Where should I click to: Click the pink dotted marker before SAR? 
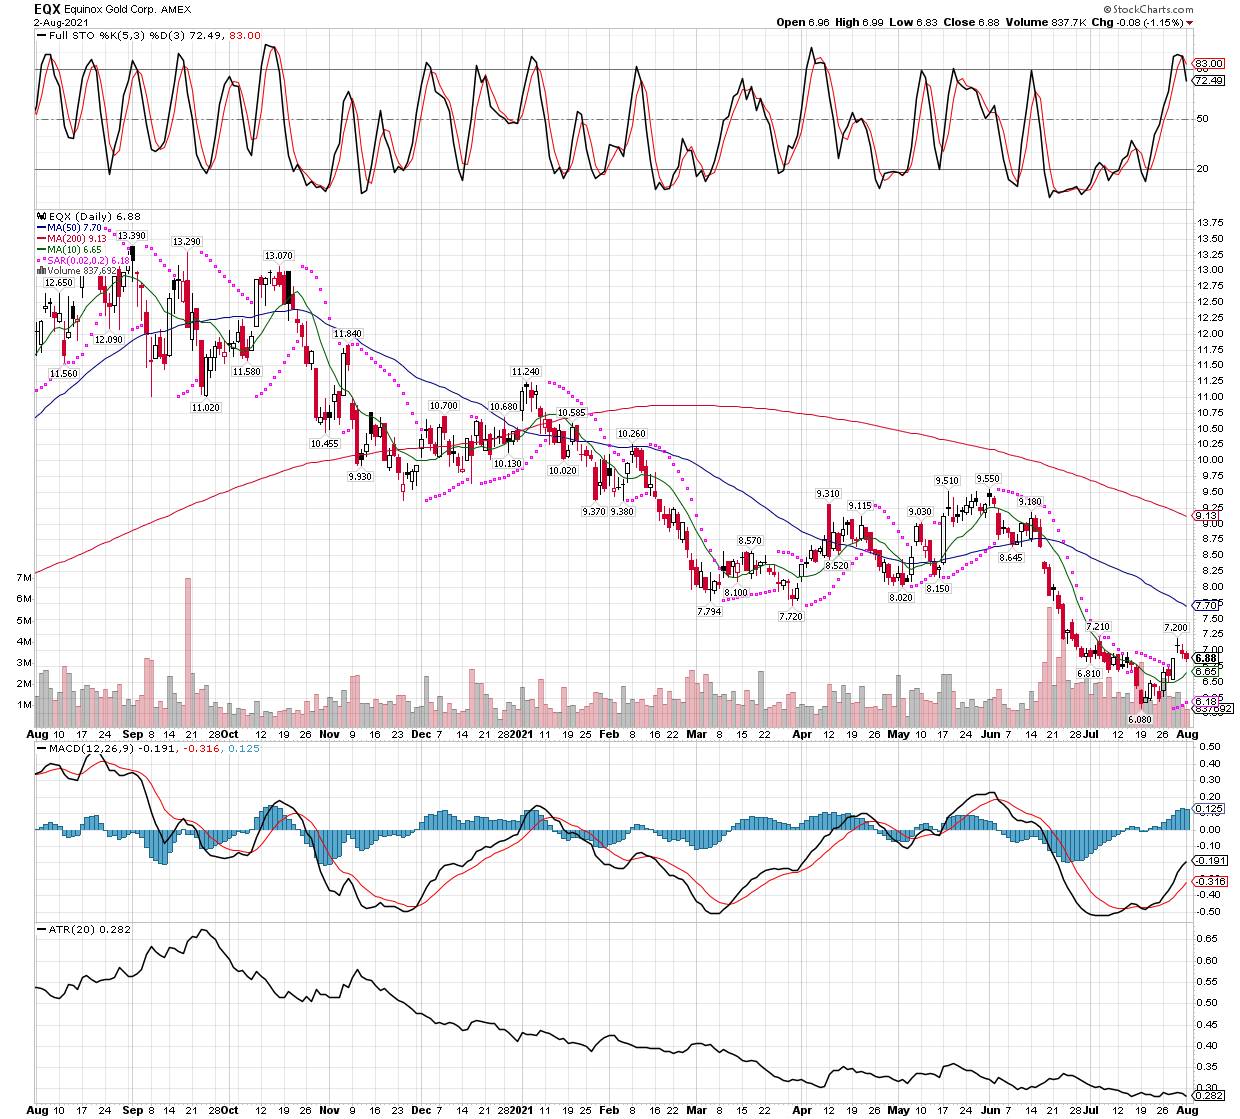40,260
